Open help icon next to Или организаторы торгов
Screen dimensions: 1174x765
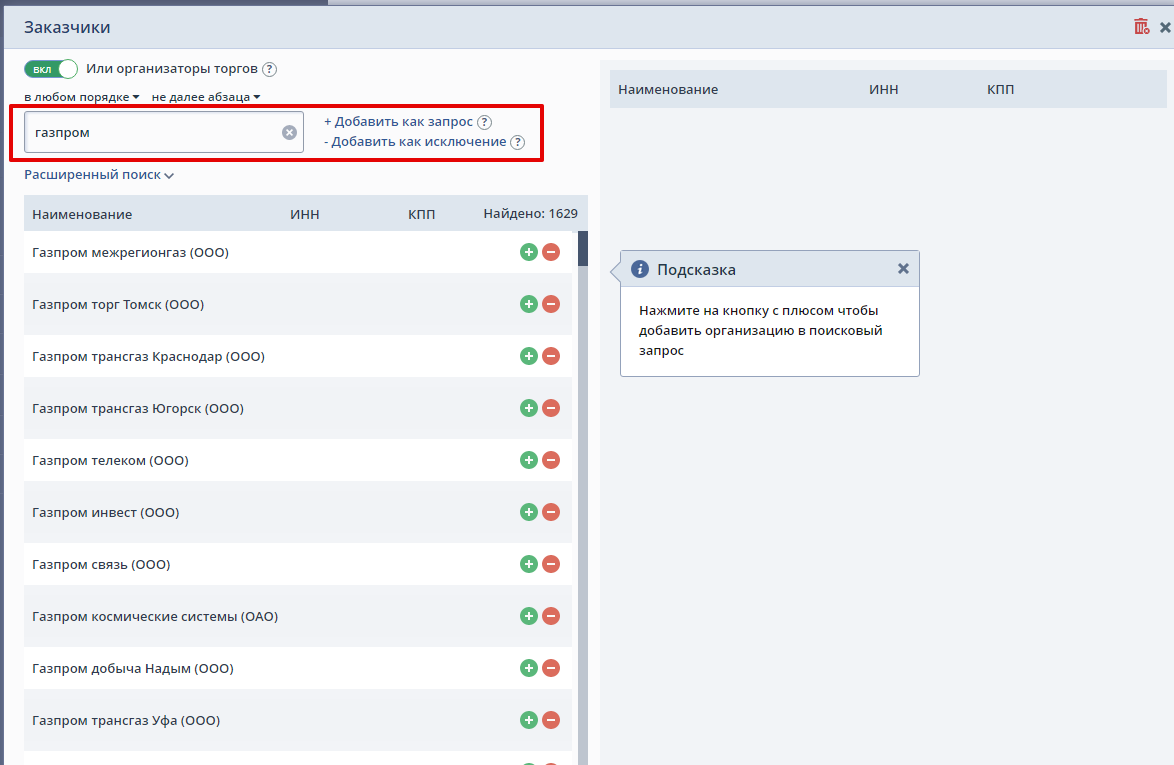[270, 69]
